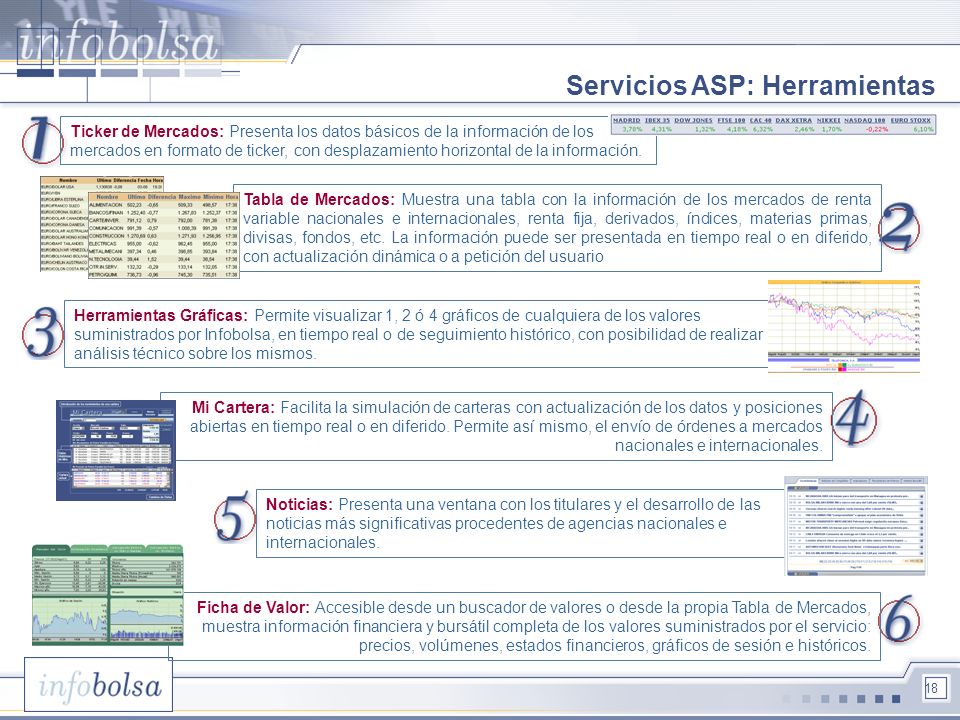
Task: Click the 'Herramientas Gráficas:' heading
Action: point(160,315)
